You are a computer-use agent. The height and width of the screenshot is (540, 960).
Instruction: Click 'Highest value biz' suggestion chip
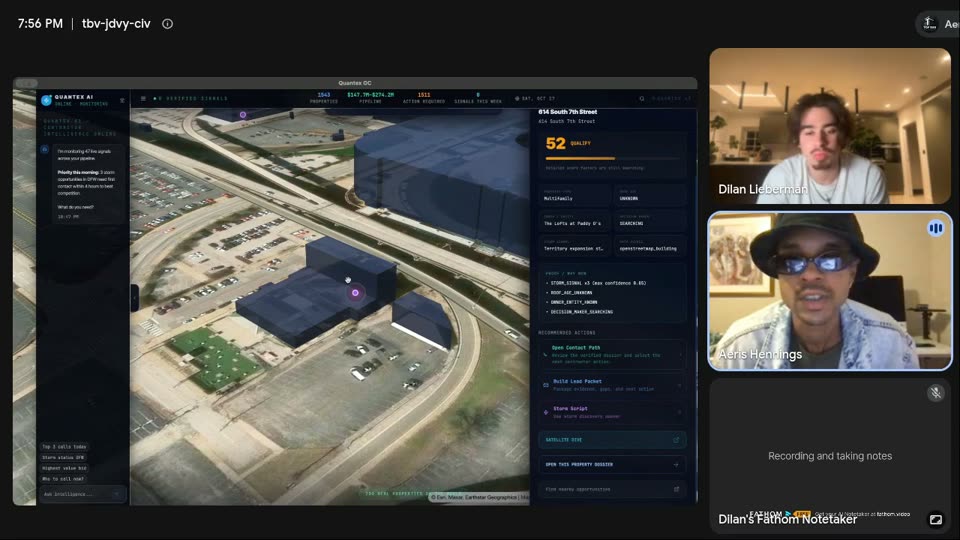pyautogui.click(x=64, y=468)
